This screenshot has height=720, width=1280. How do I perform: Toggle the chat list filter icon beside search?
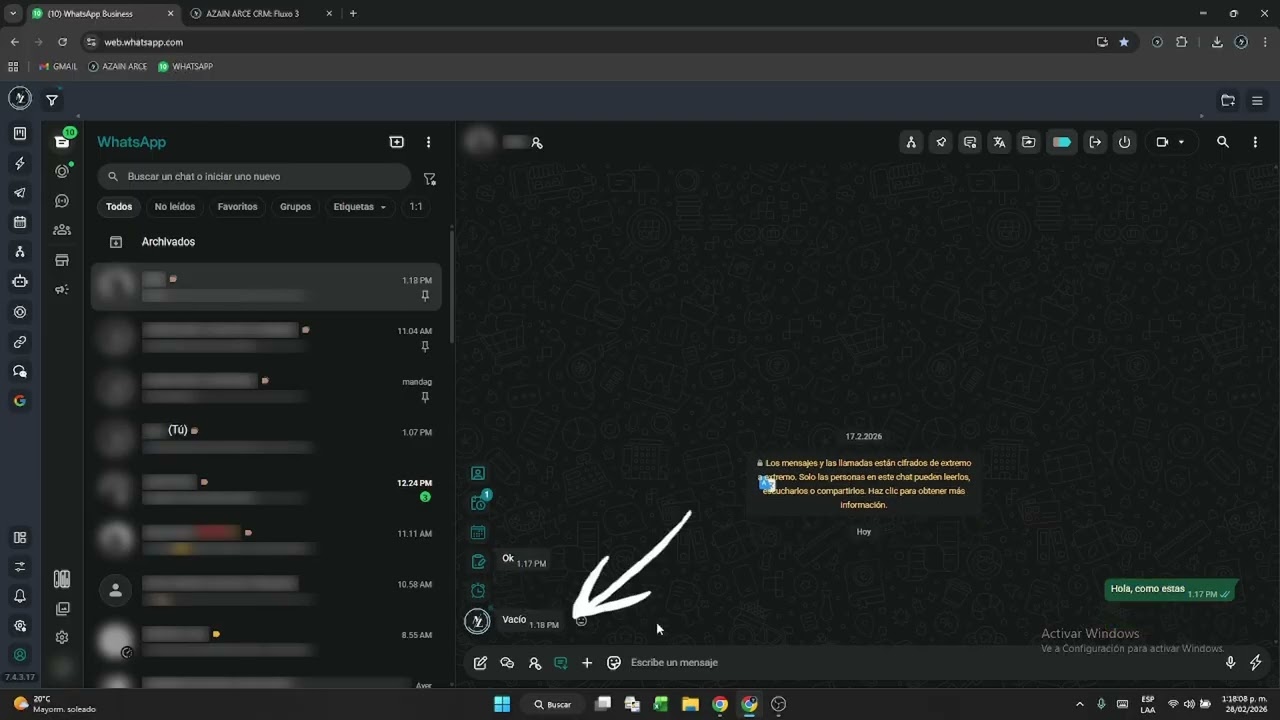click(430, 179)
